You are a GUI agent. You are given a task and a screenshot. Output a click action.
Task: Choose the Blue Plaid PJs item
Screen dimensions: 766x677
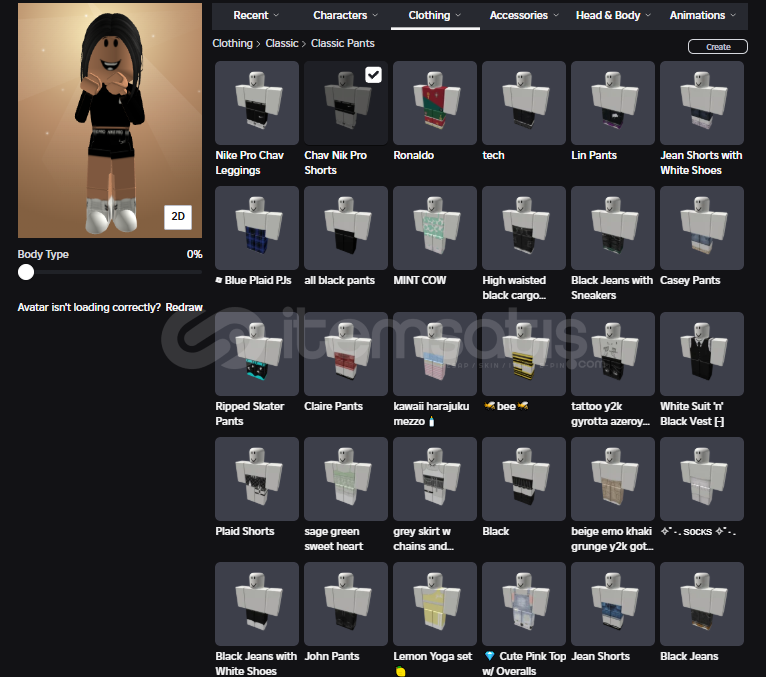[x=257, y=228]
